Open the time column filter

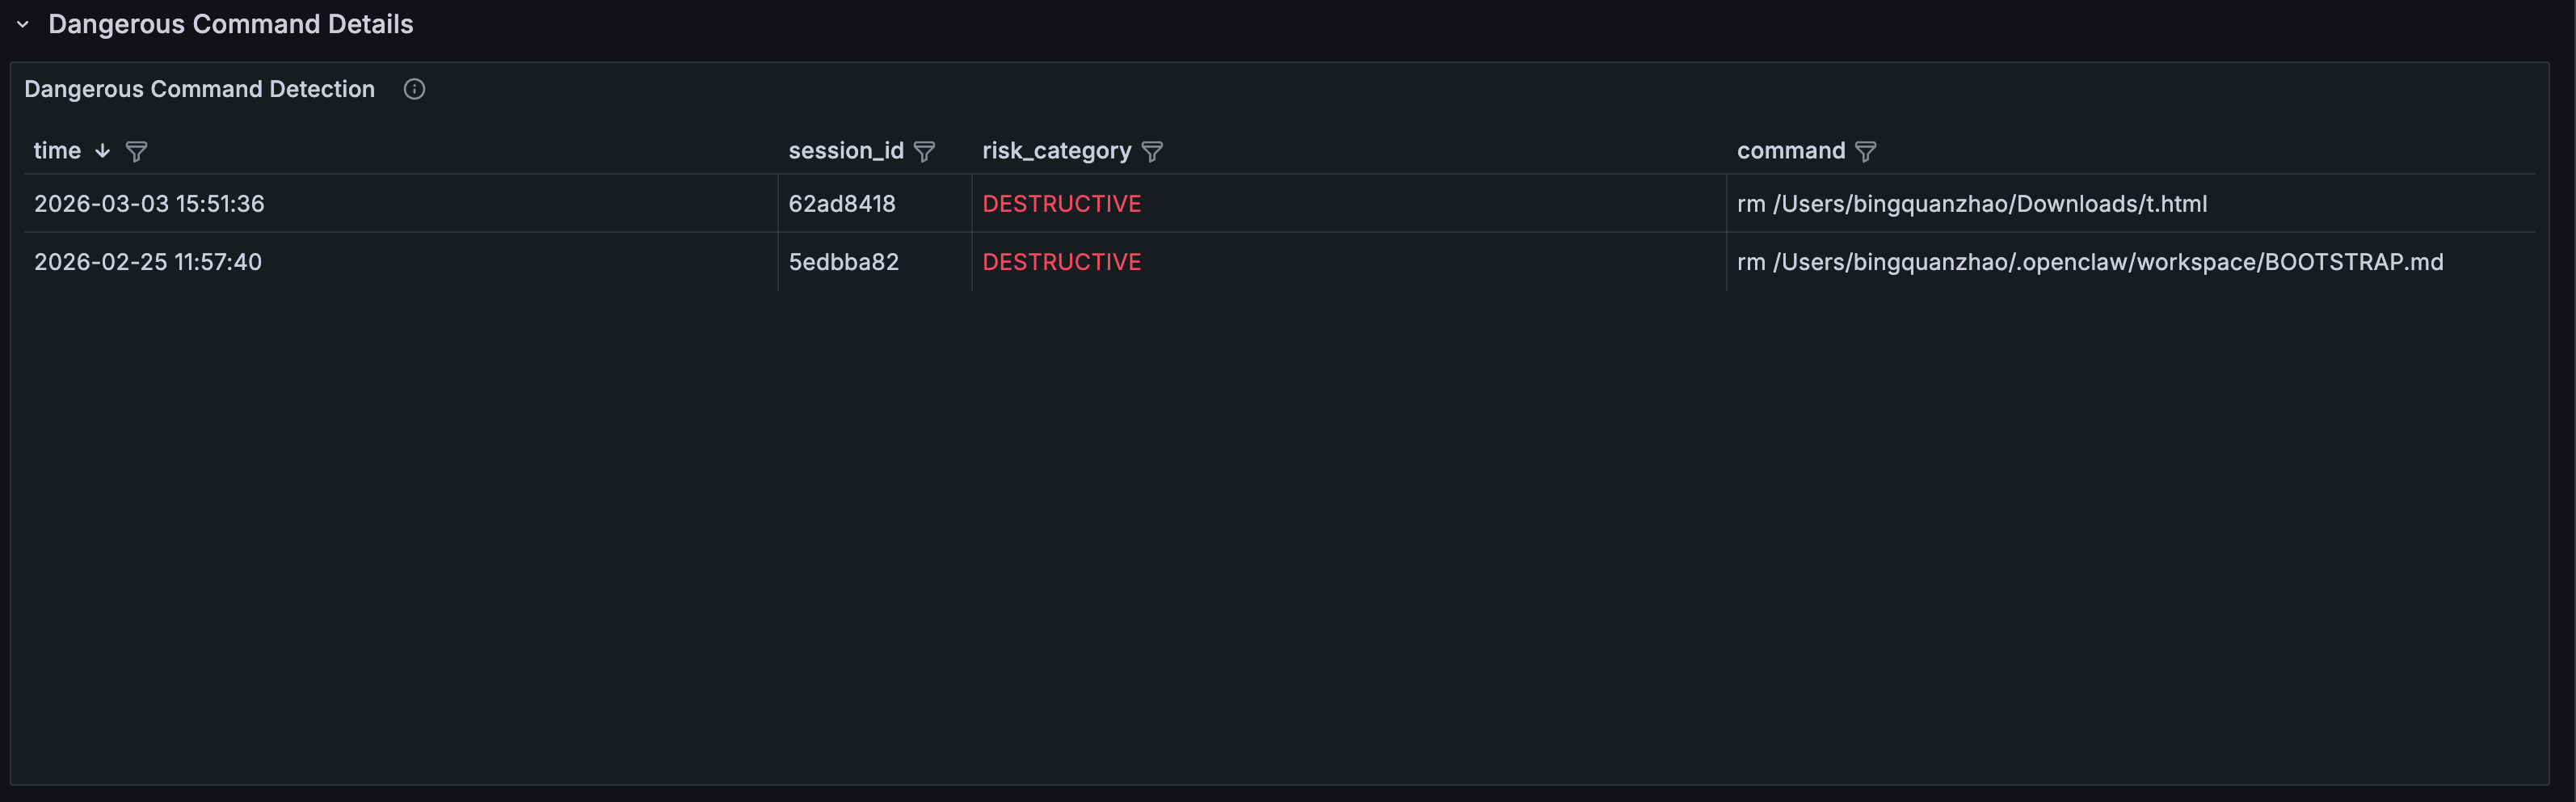(x=136, y=151)
